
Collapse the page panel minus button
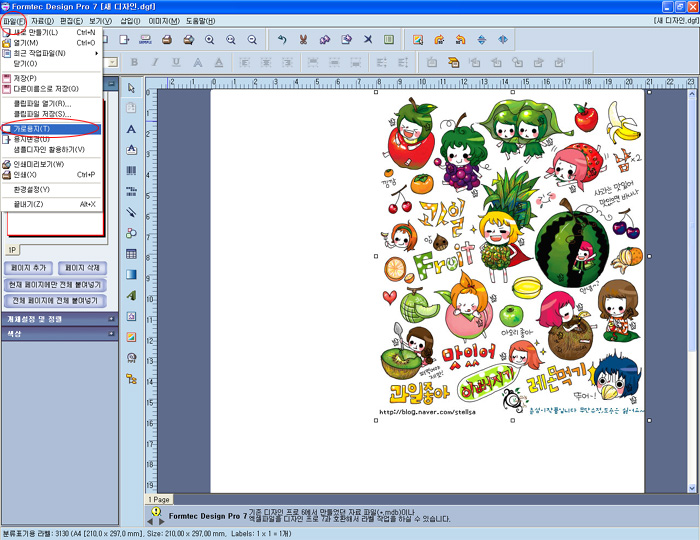[x=111, y=83]
